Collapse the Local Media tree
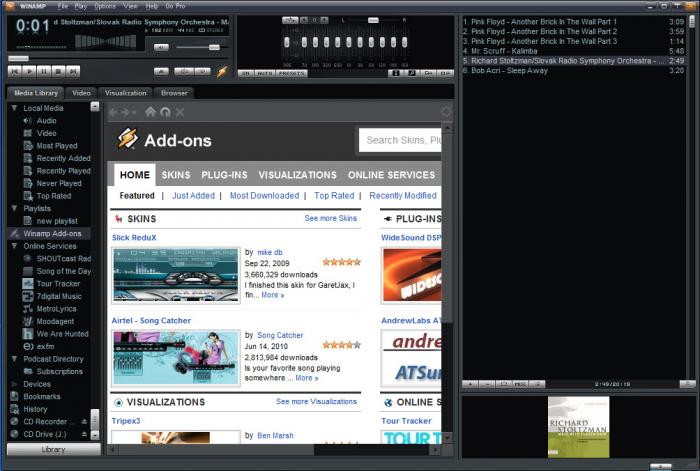Image resolution: width=700 pixels, height=471 pixels. [x=14, y=108]
